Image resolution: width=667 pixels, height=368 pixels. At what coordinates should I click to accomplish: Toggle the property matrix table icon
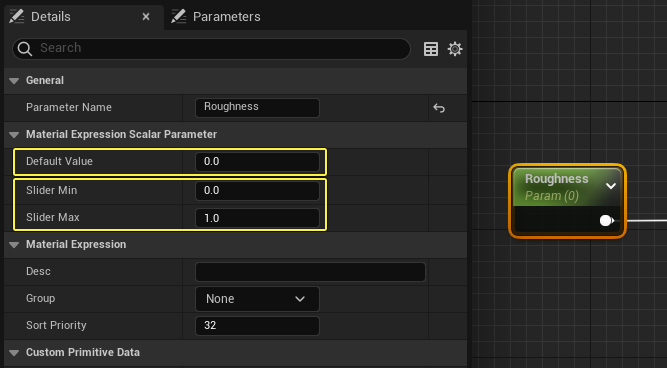click(431, 49)
